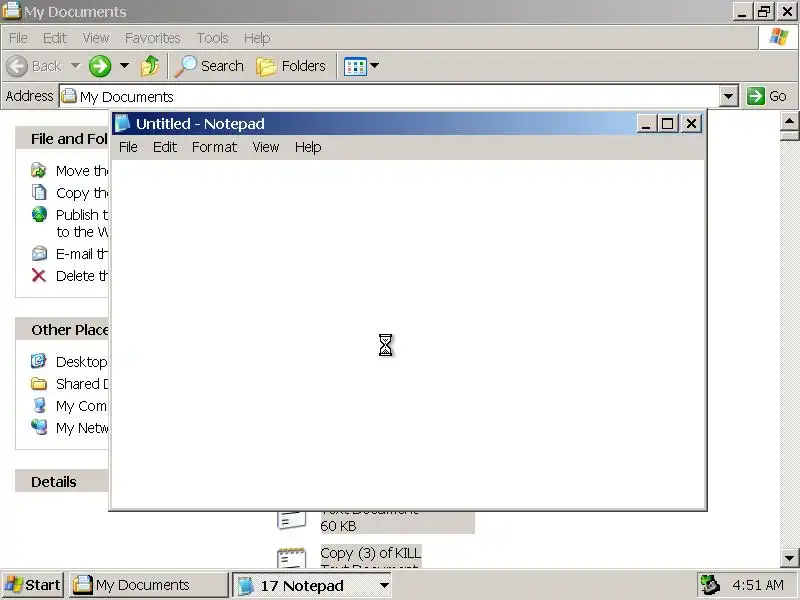Click the Move this file link text
Image resolution: width=800 pixels, height=600 pixels.
[82, 171]
